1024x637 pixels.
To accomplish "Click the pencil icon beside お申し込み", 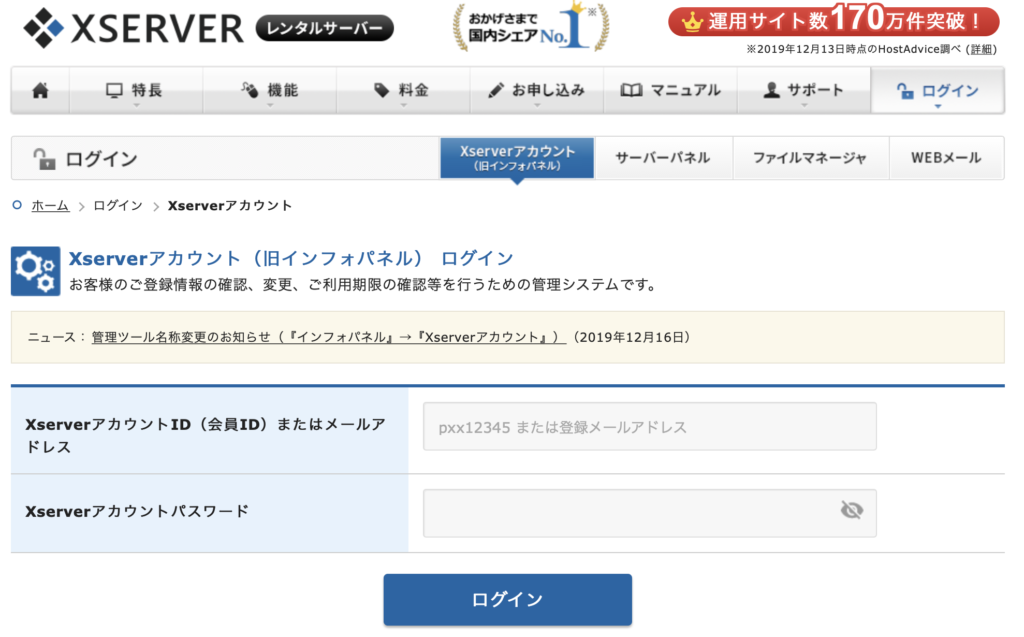I will (x=496, y=90).
